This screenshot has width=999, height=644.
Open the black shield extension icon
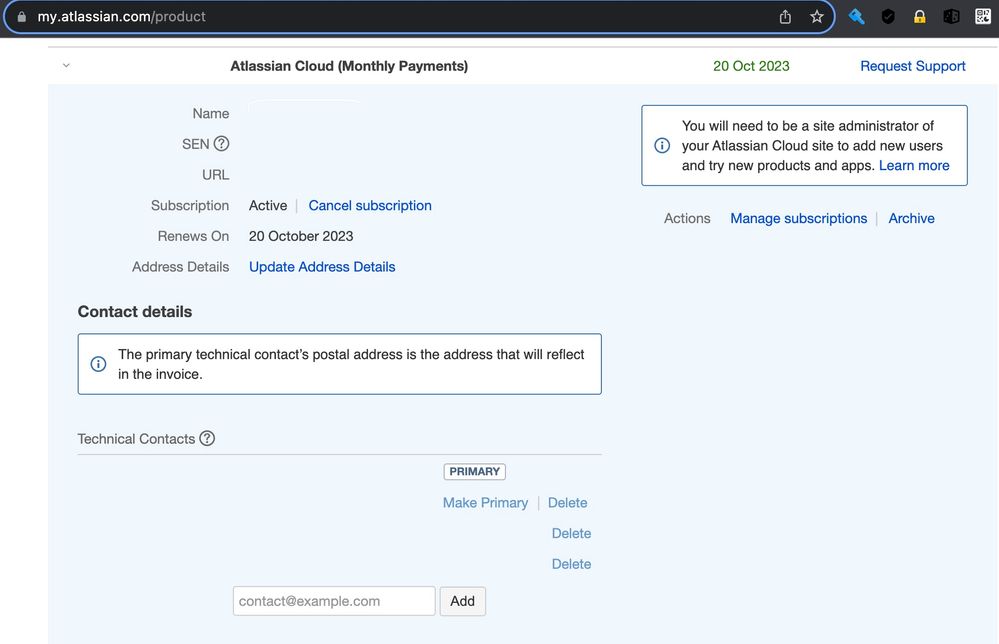tap(888, 17)
